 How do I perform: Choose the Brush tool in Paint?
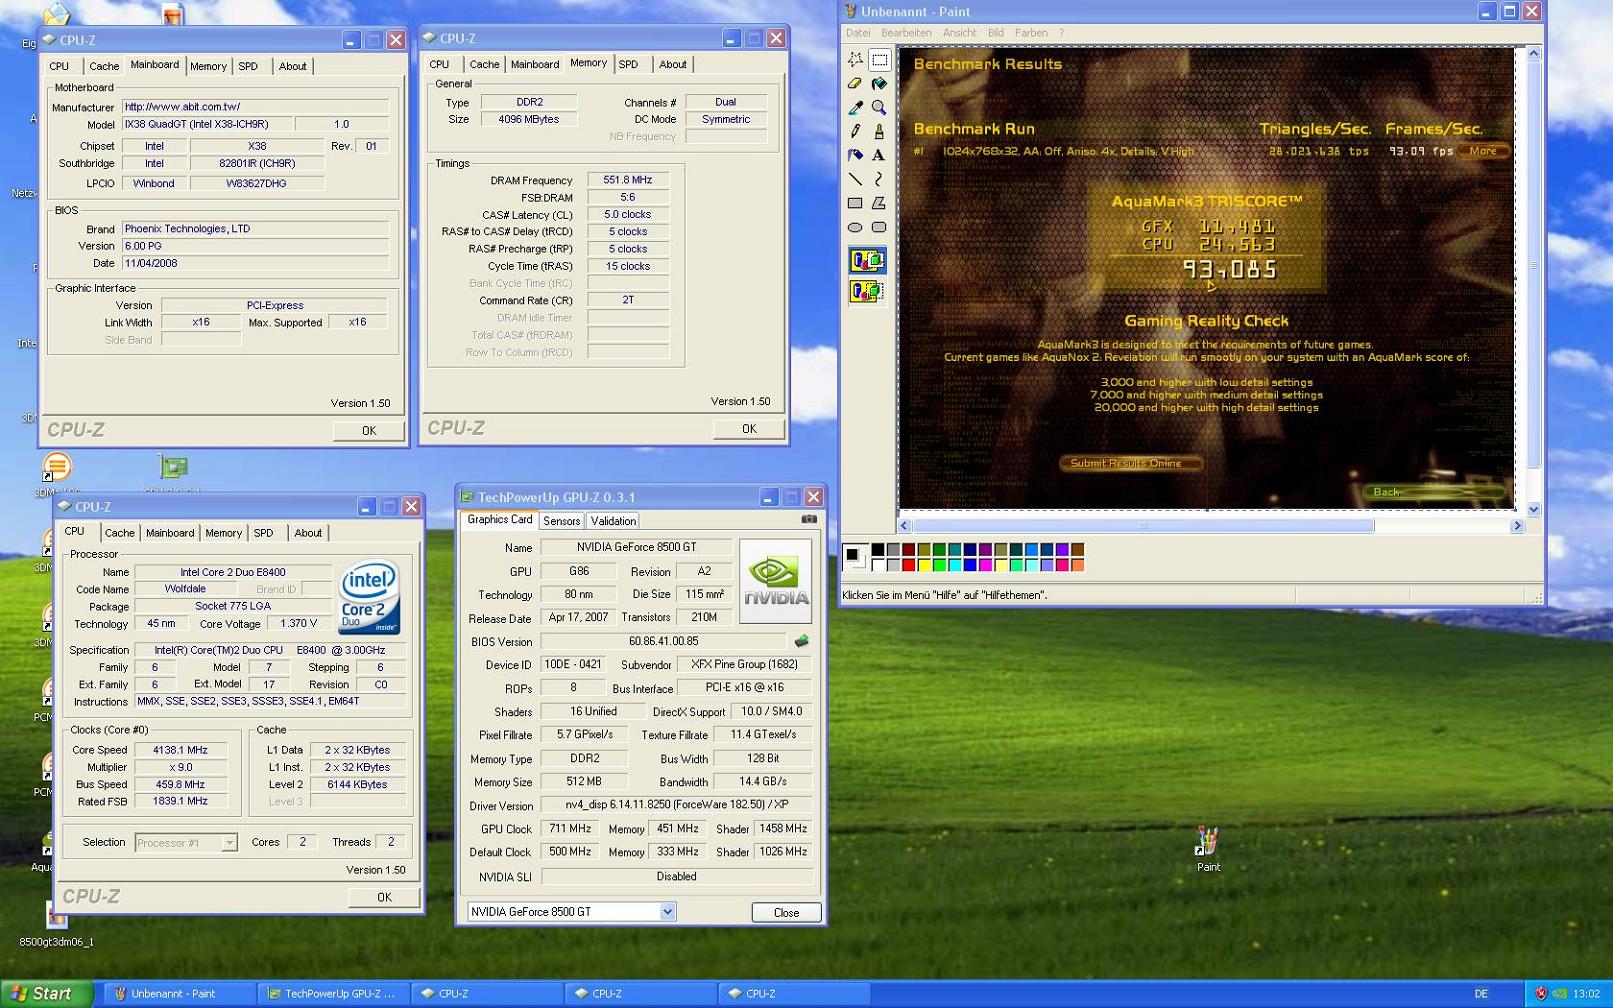(x=879, y=132)
